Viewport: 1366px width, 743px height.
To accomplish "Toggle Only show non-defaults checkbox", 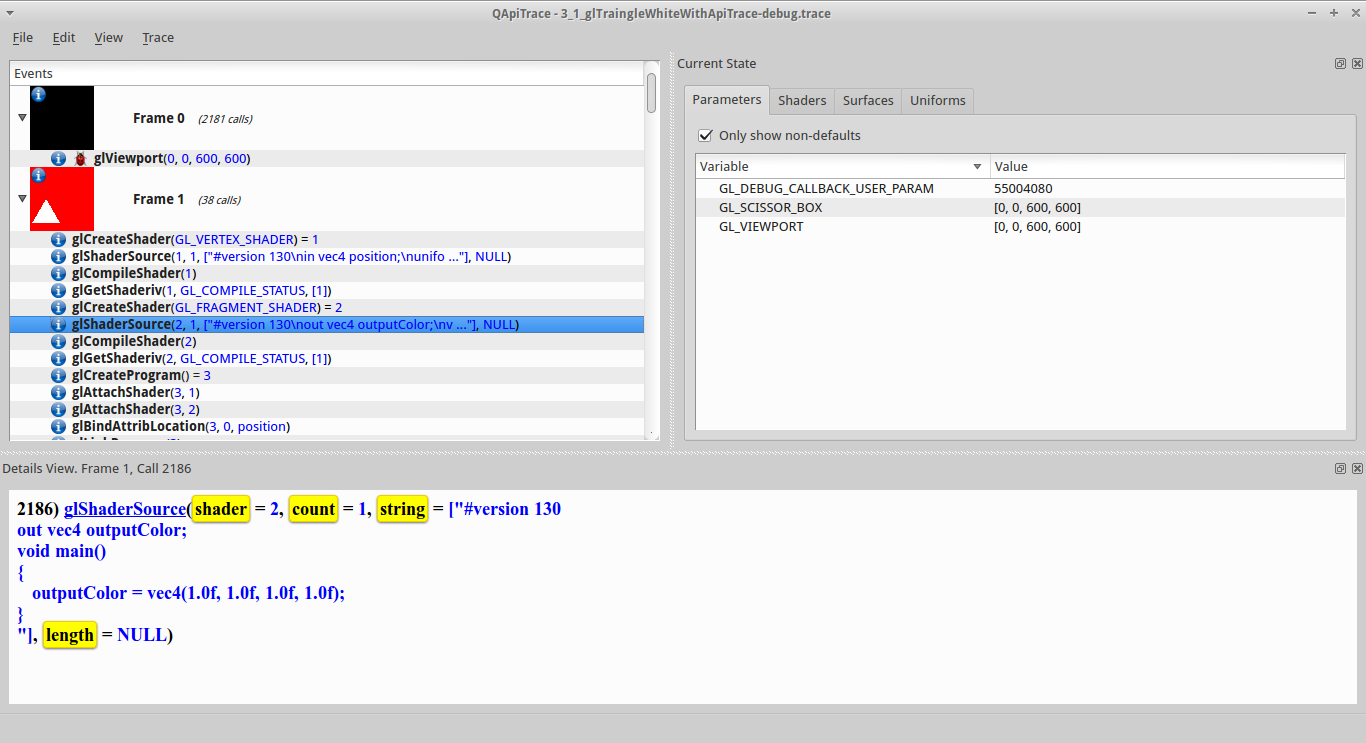I will point(705,135).
